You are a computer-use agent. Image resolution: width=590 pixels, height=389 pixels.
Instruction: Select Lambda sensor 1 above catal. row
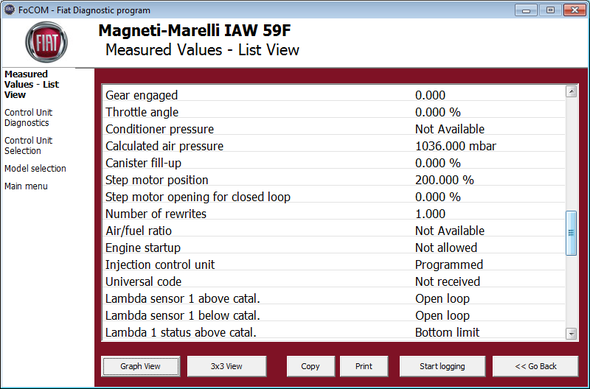coord(334,298)
